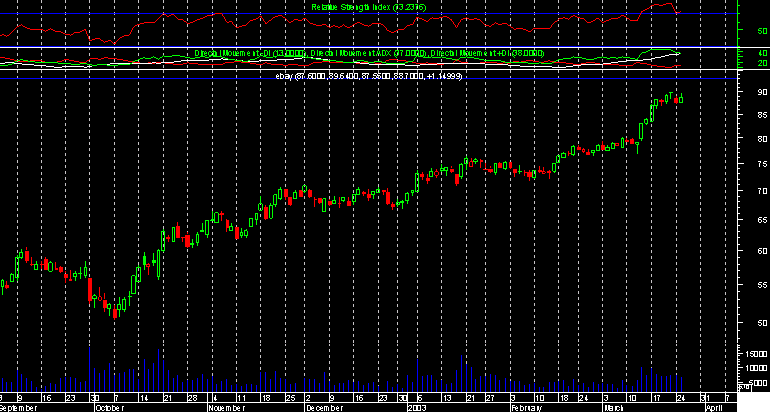The height and width of the screenshot is (412, 770).
Task: Click February's date label 3
Action: 513,398
